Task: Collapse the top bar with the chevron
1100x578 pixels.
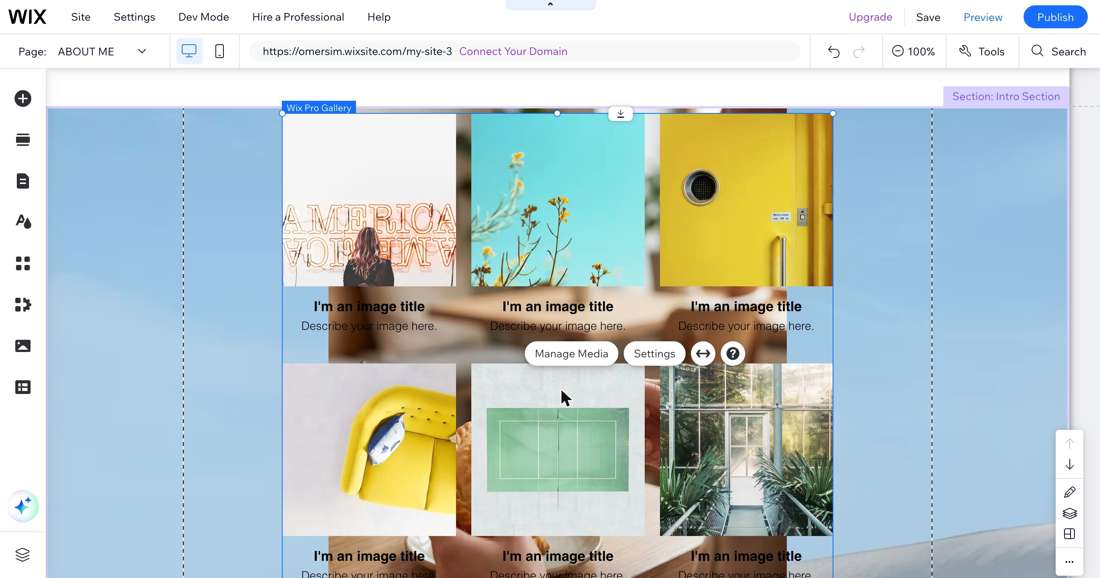Action: pos(550,5)
